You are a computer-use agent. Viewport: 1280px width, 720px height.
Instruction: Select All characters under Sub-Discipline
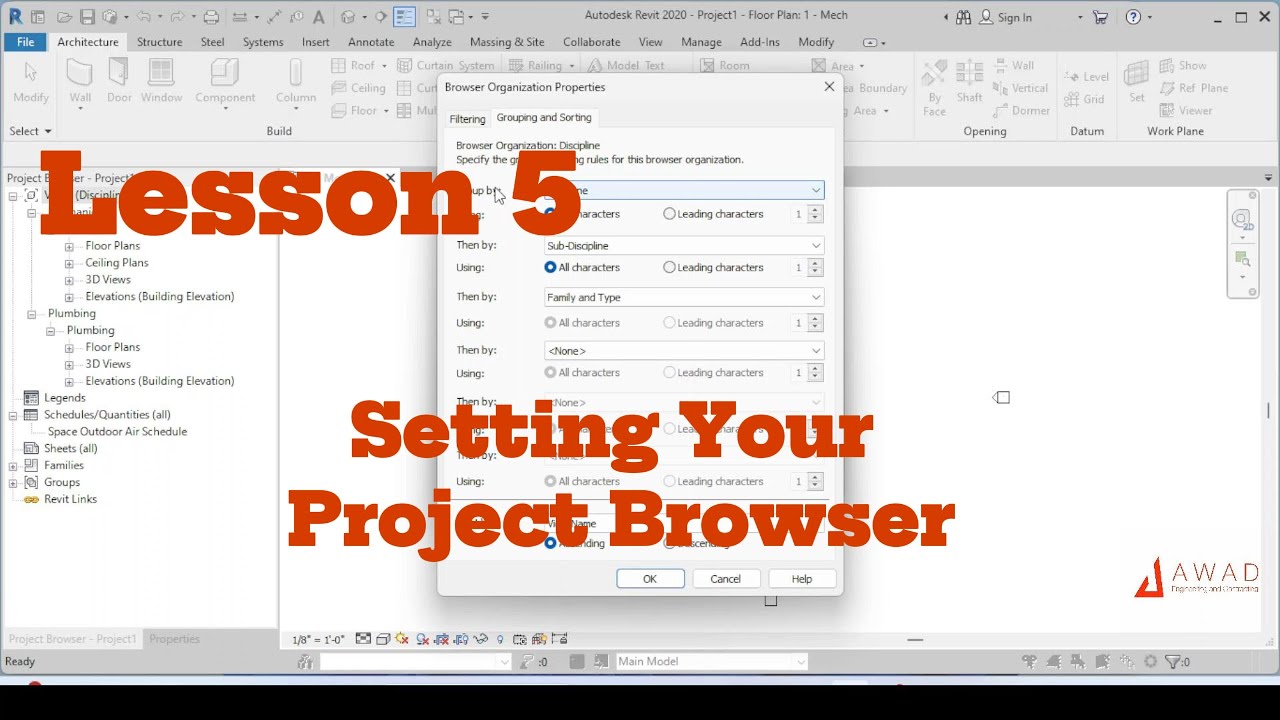(550, 267)
